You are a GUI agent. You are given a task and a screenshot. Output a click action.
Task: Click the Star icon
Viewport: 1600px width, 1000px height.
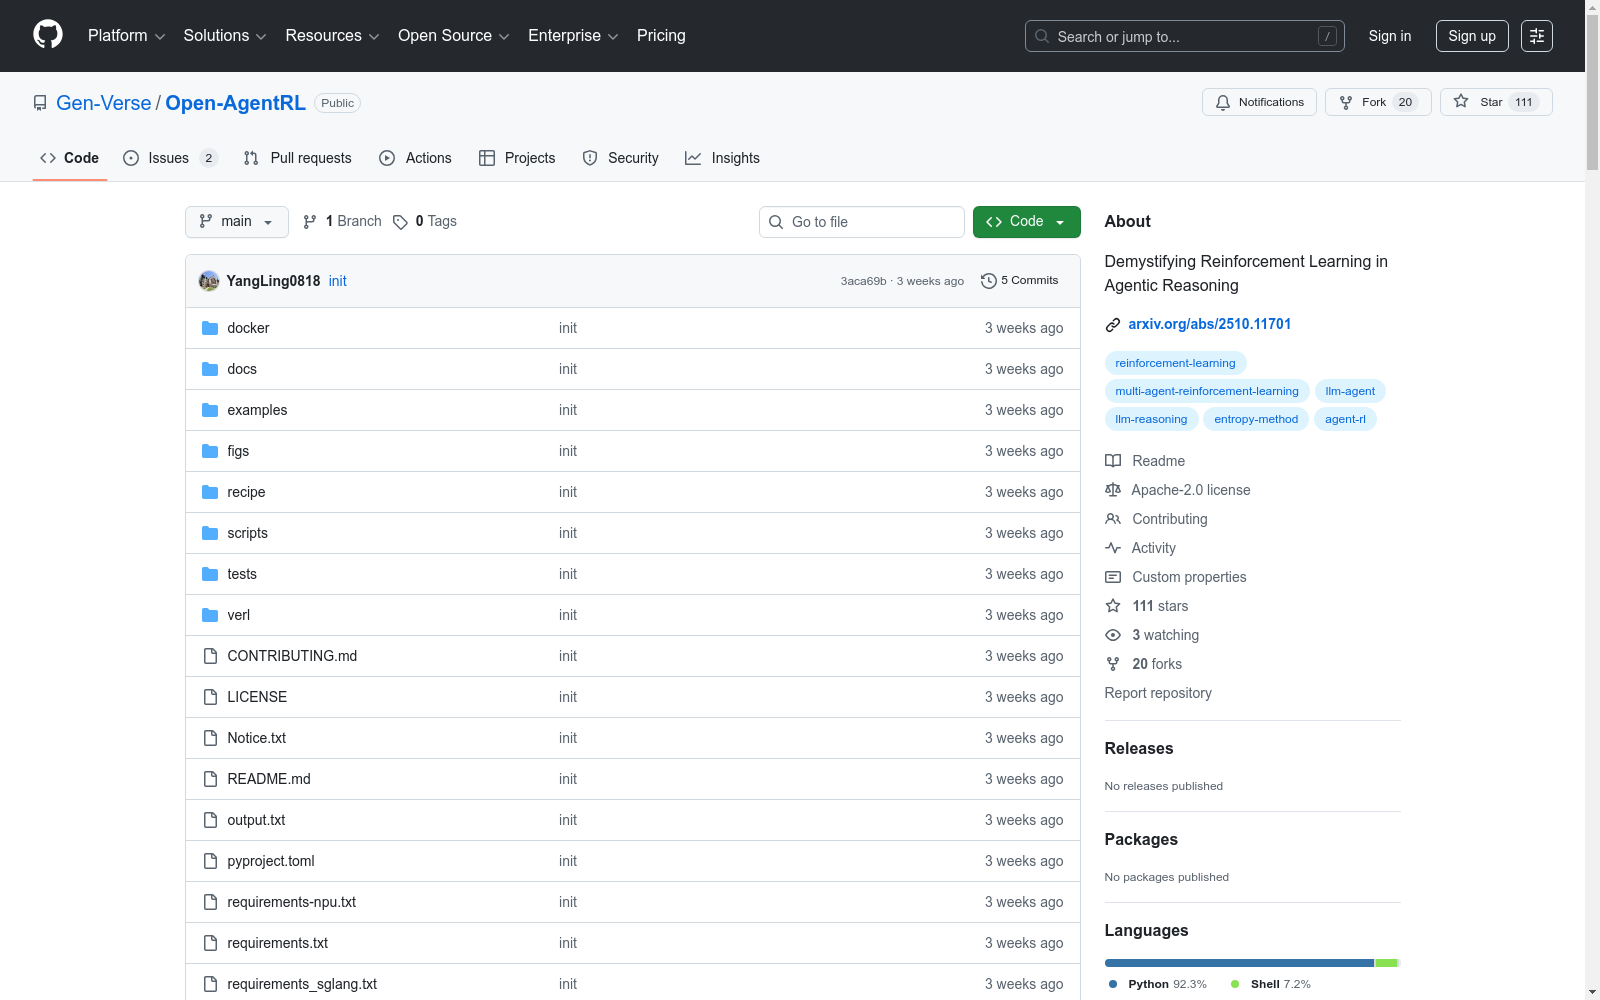[x=1461, y=101]
